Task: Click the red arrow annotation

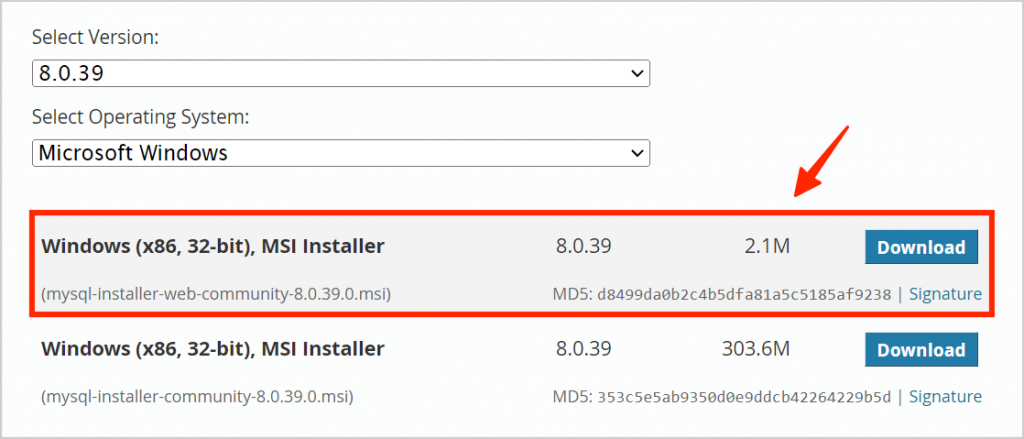Action: (820, 161)
